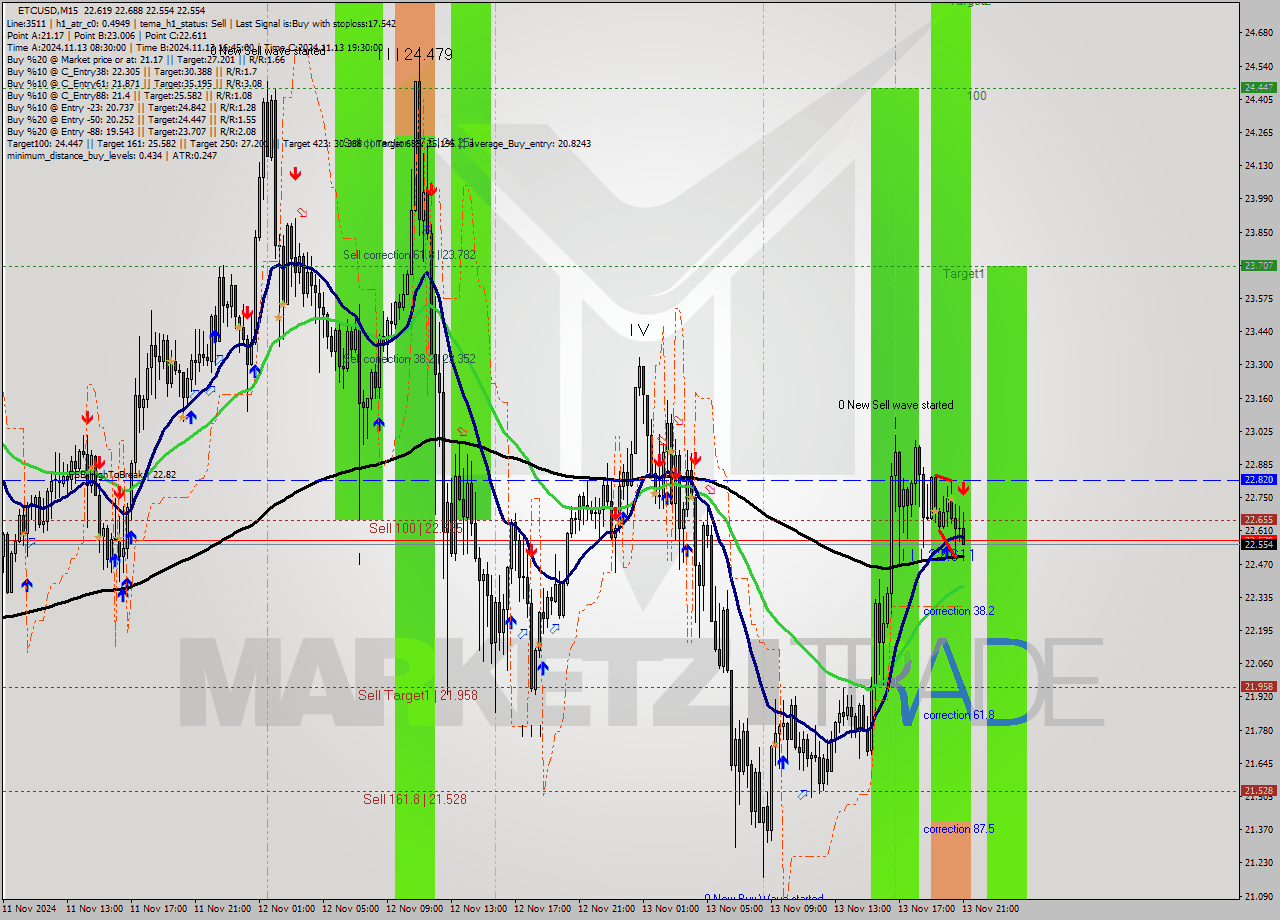This screenshot has width=1280, height=920.
Task: Click the blue 'correction 38.2' label
Action: (x=958, y=611)
